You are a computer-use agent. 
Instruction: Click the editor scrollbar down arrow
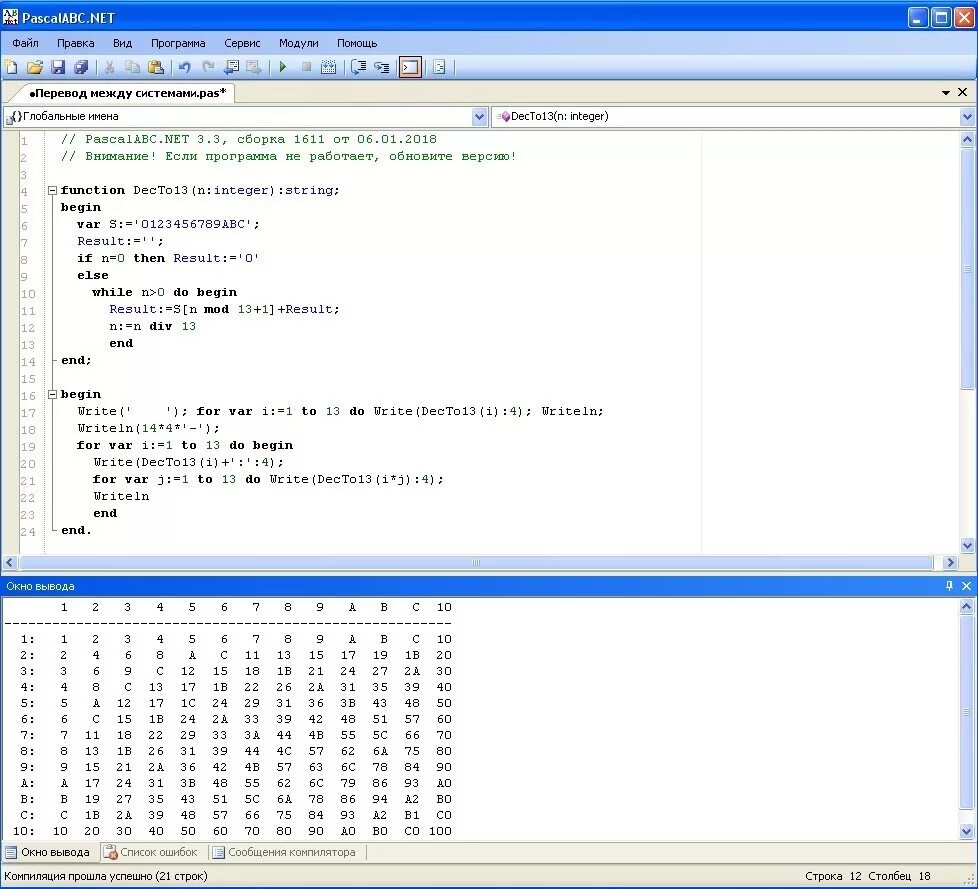point(967,545)
